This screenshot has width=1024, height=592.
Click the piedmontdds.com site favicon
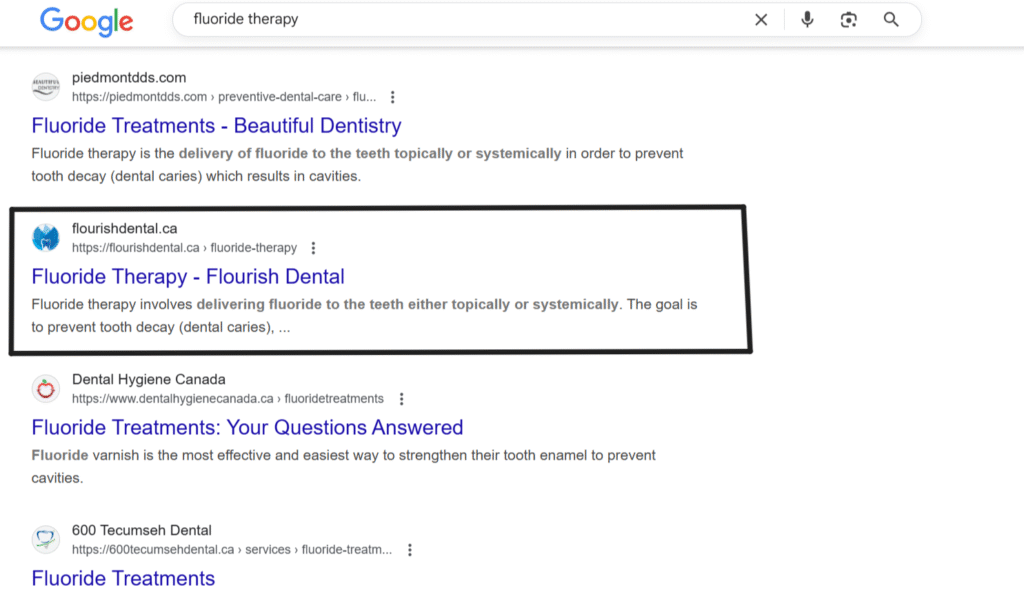coord(46,87)
